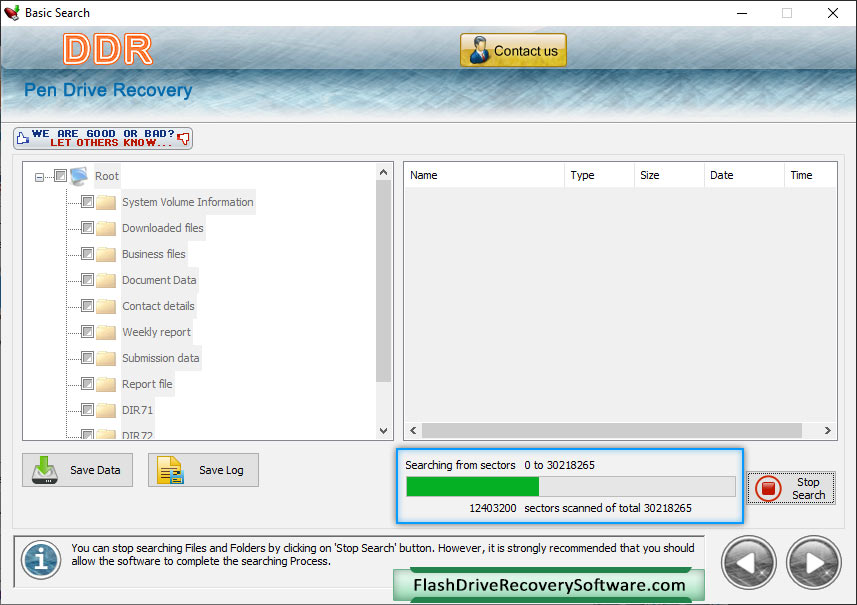Toggle the Root checkbox

tap(60, 175)
